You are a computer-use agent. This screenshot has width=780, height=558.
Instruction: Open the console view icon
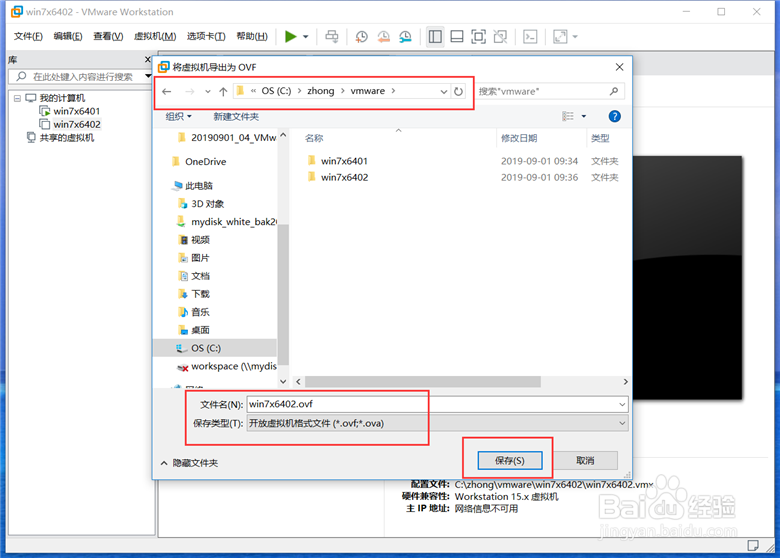(x=530, y=36)
